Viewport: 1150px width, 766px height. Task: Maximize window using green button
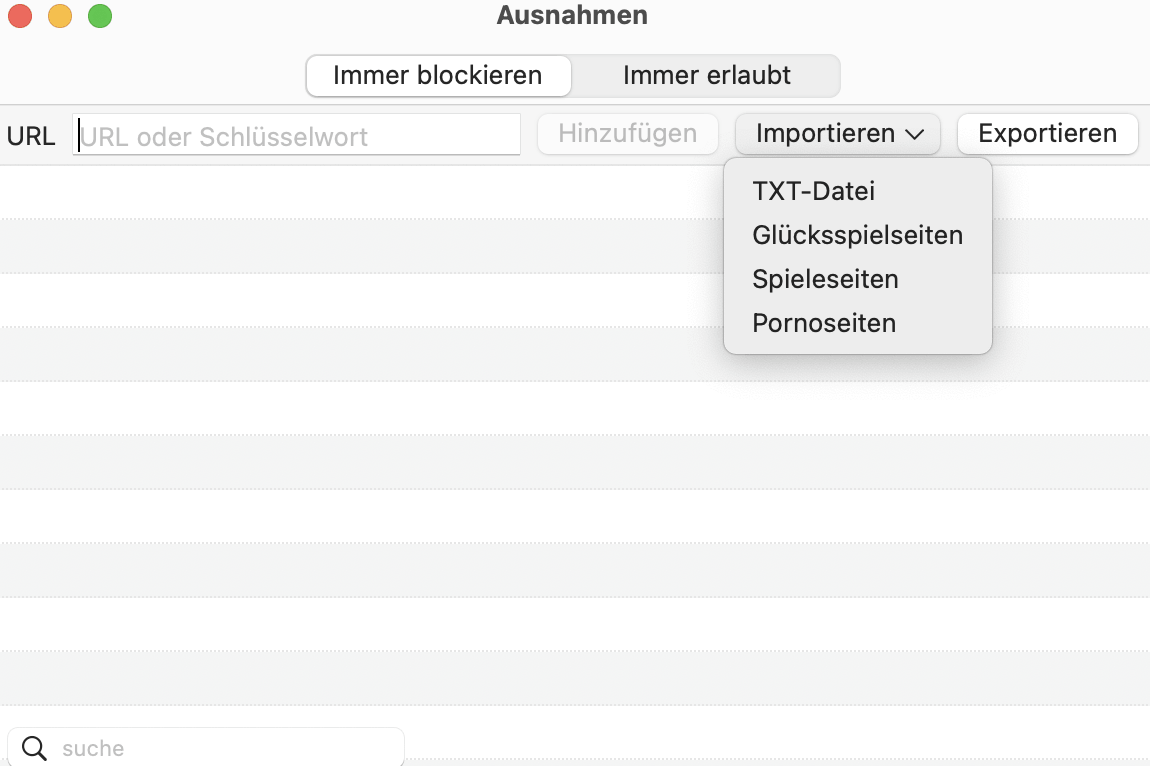100,15
